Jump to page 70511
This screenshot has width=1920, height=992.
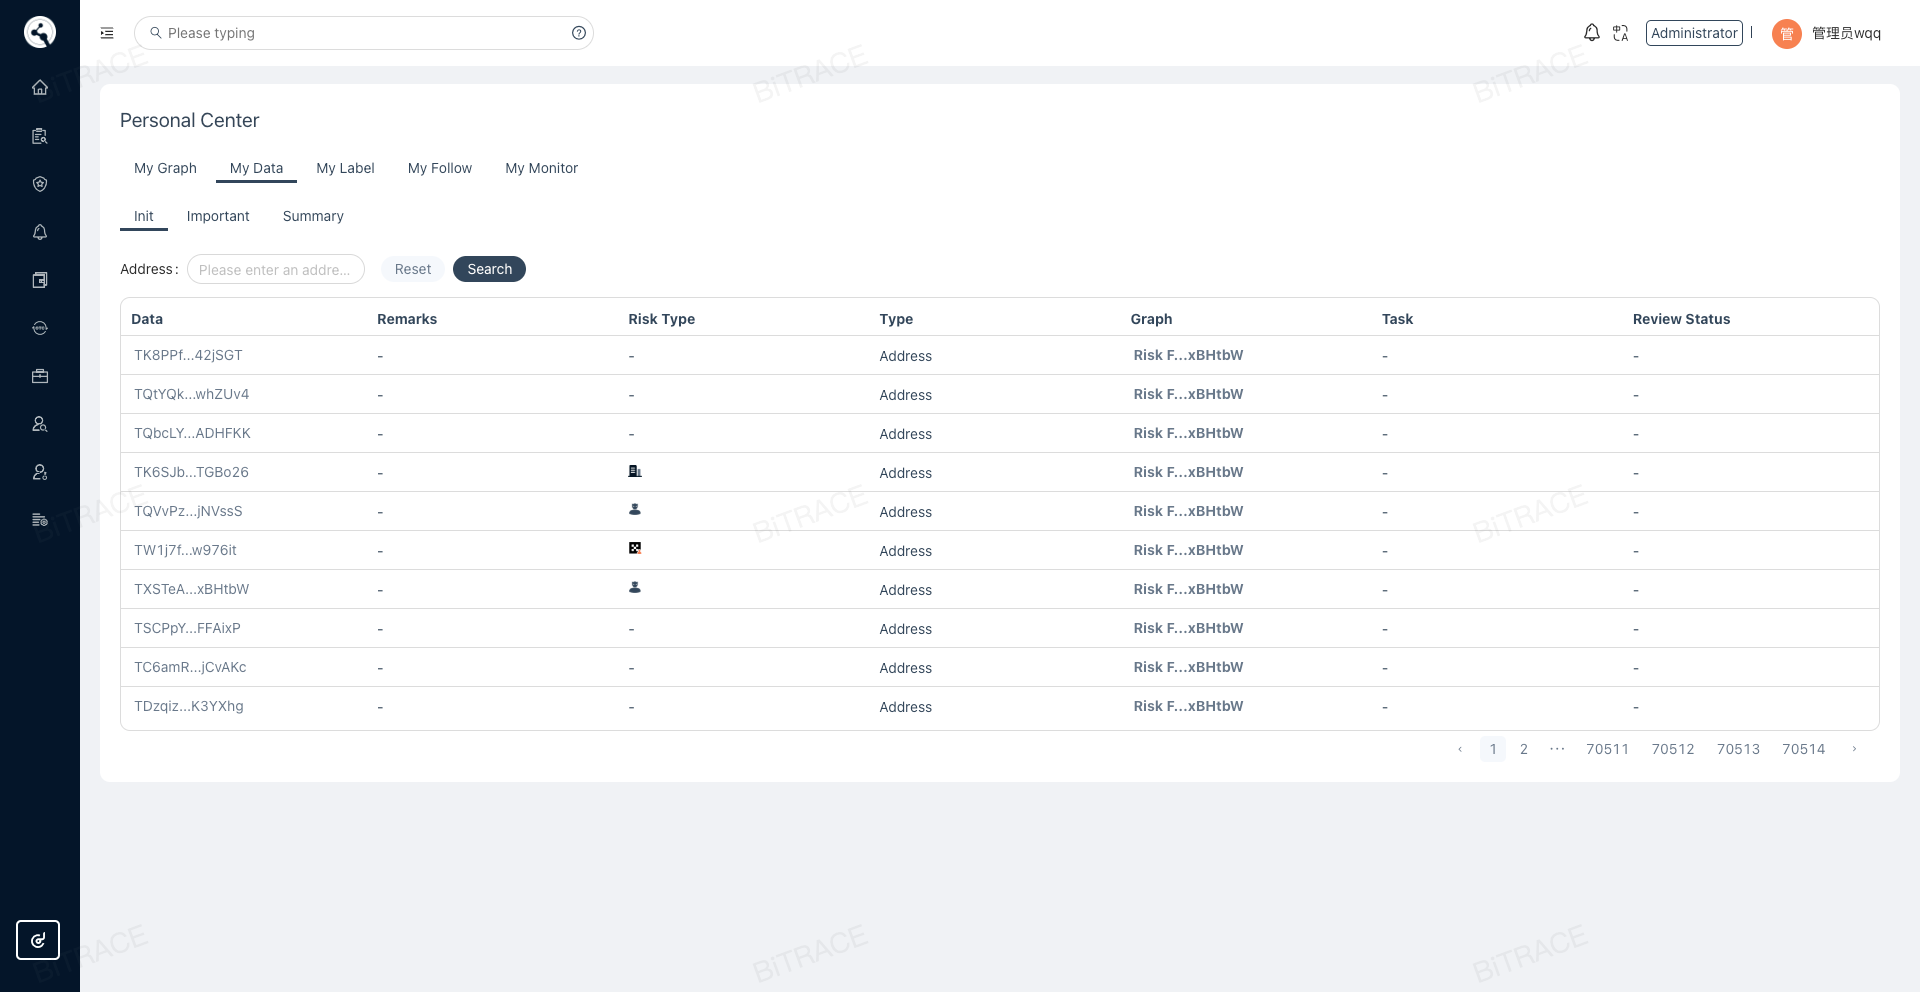[x=1608, y=749]
